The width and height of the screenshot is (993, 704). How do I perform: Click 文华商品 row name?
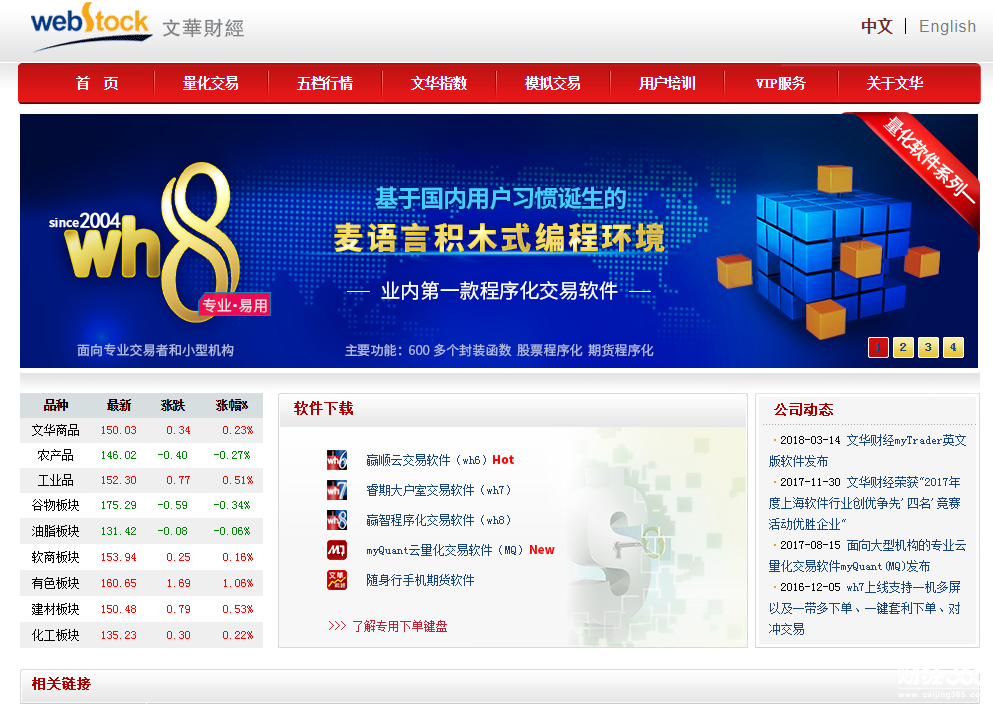tap(56, 431)
